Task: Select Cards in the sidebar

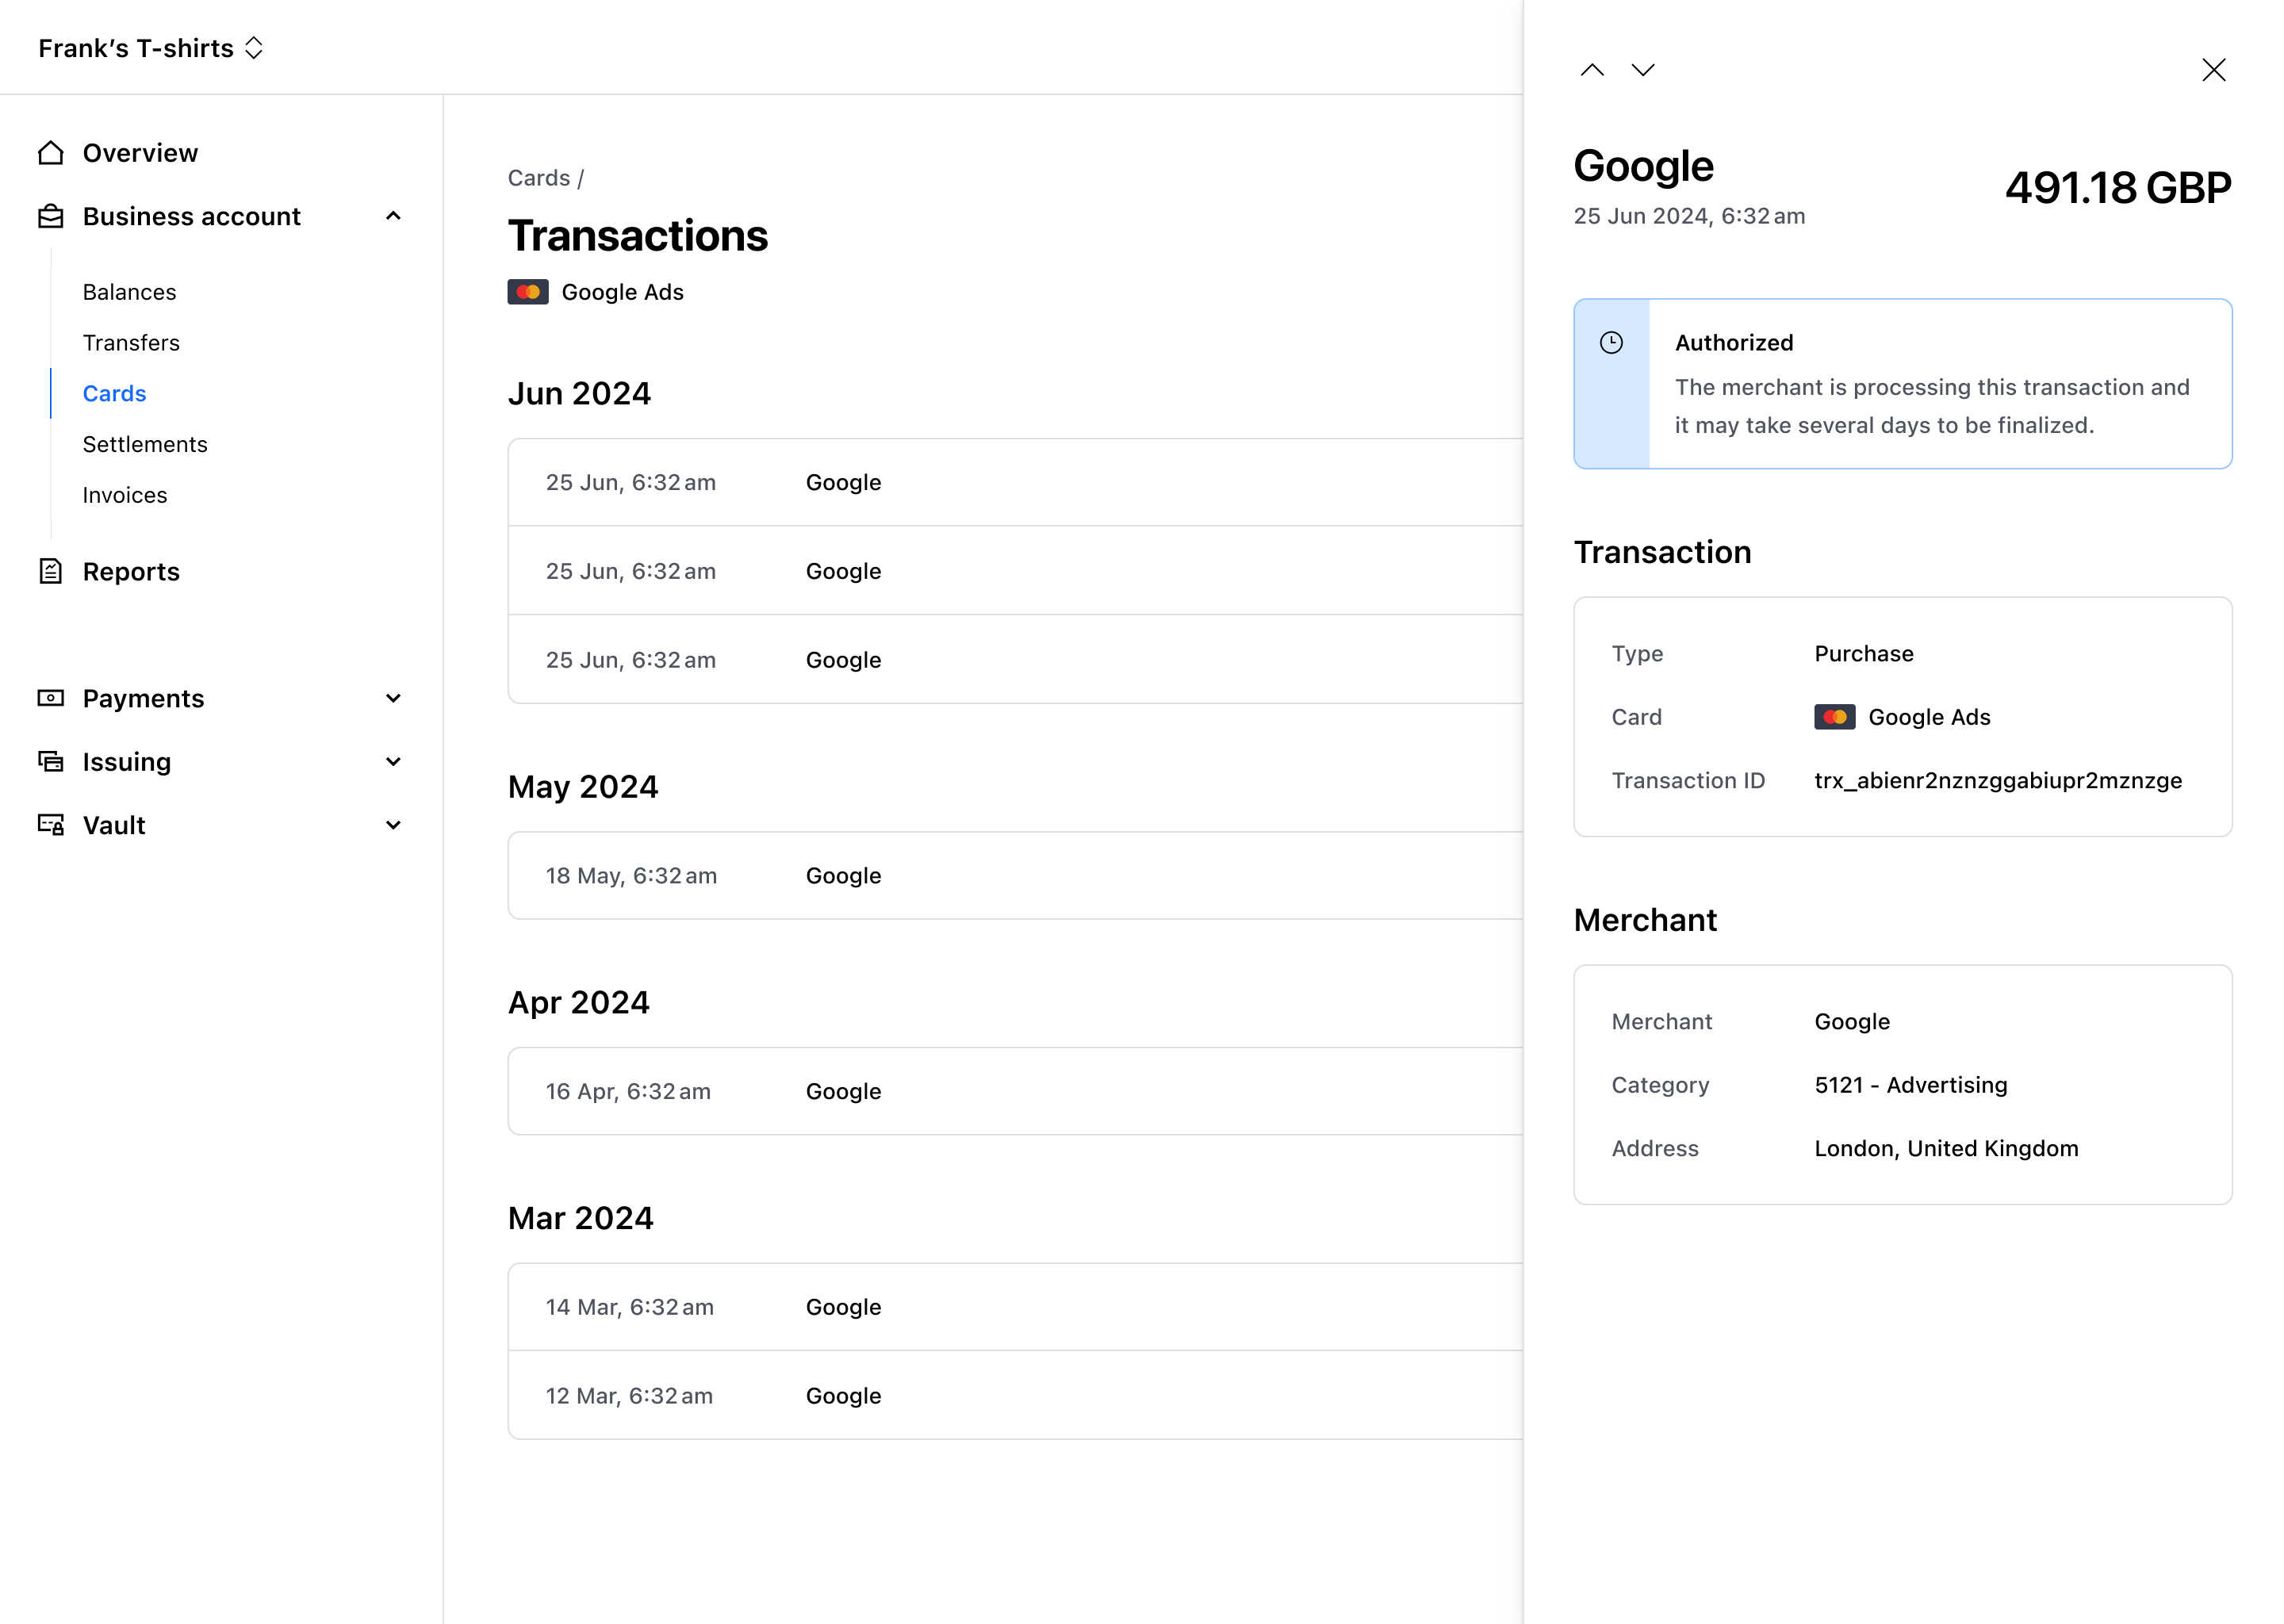Action: 114,393
